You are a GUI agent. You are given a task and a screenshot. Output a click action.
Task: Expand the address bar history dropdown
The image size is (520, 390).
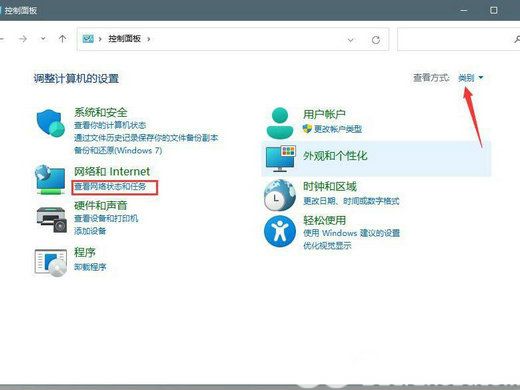(350, 40)
